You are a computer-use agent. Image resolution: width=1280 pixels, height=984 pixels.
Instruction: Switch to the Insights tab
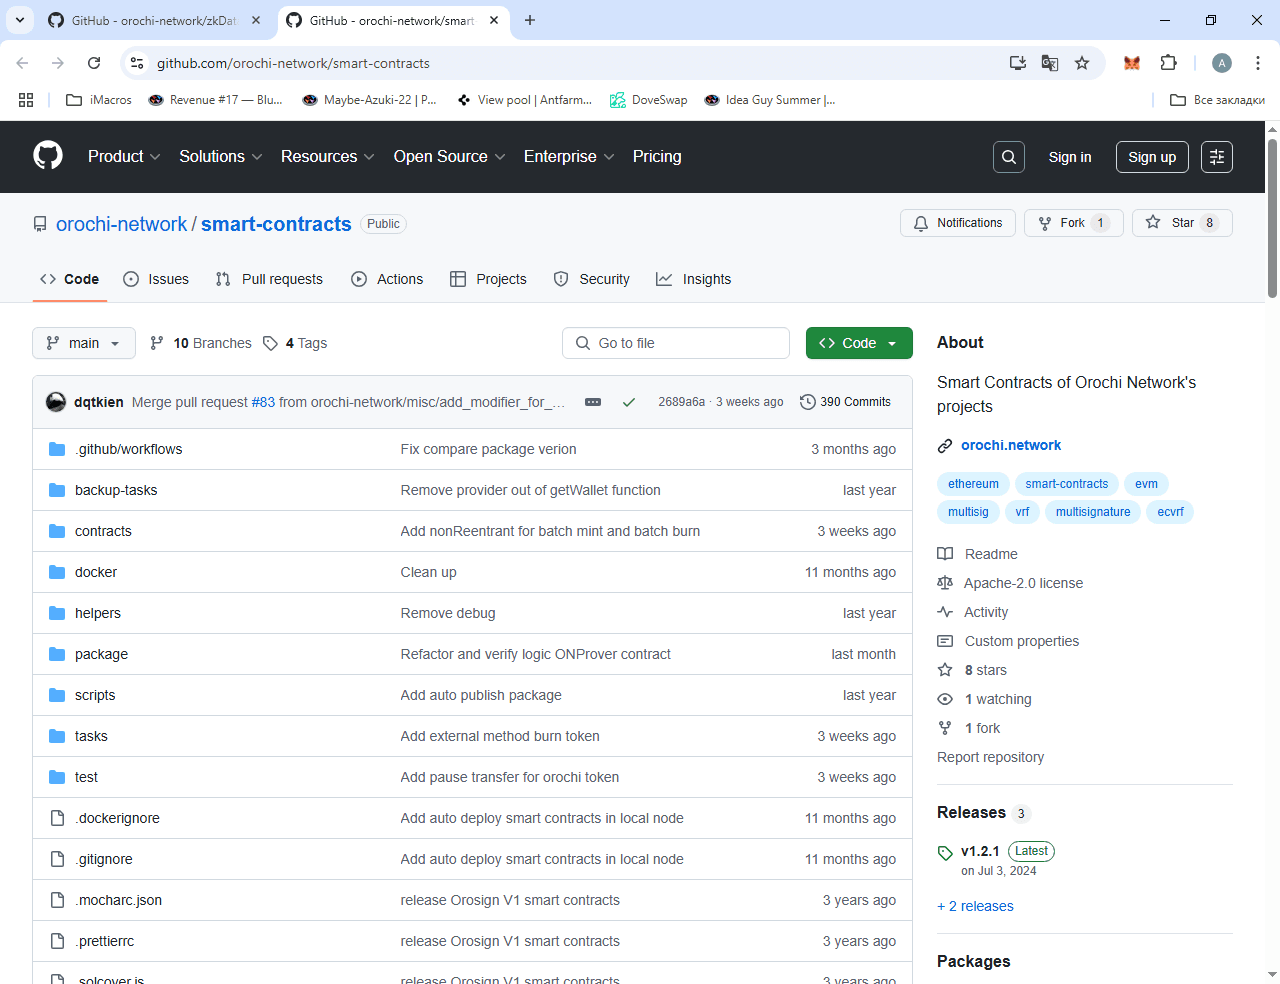click(x=694, y=279)
